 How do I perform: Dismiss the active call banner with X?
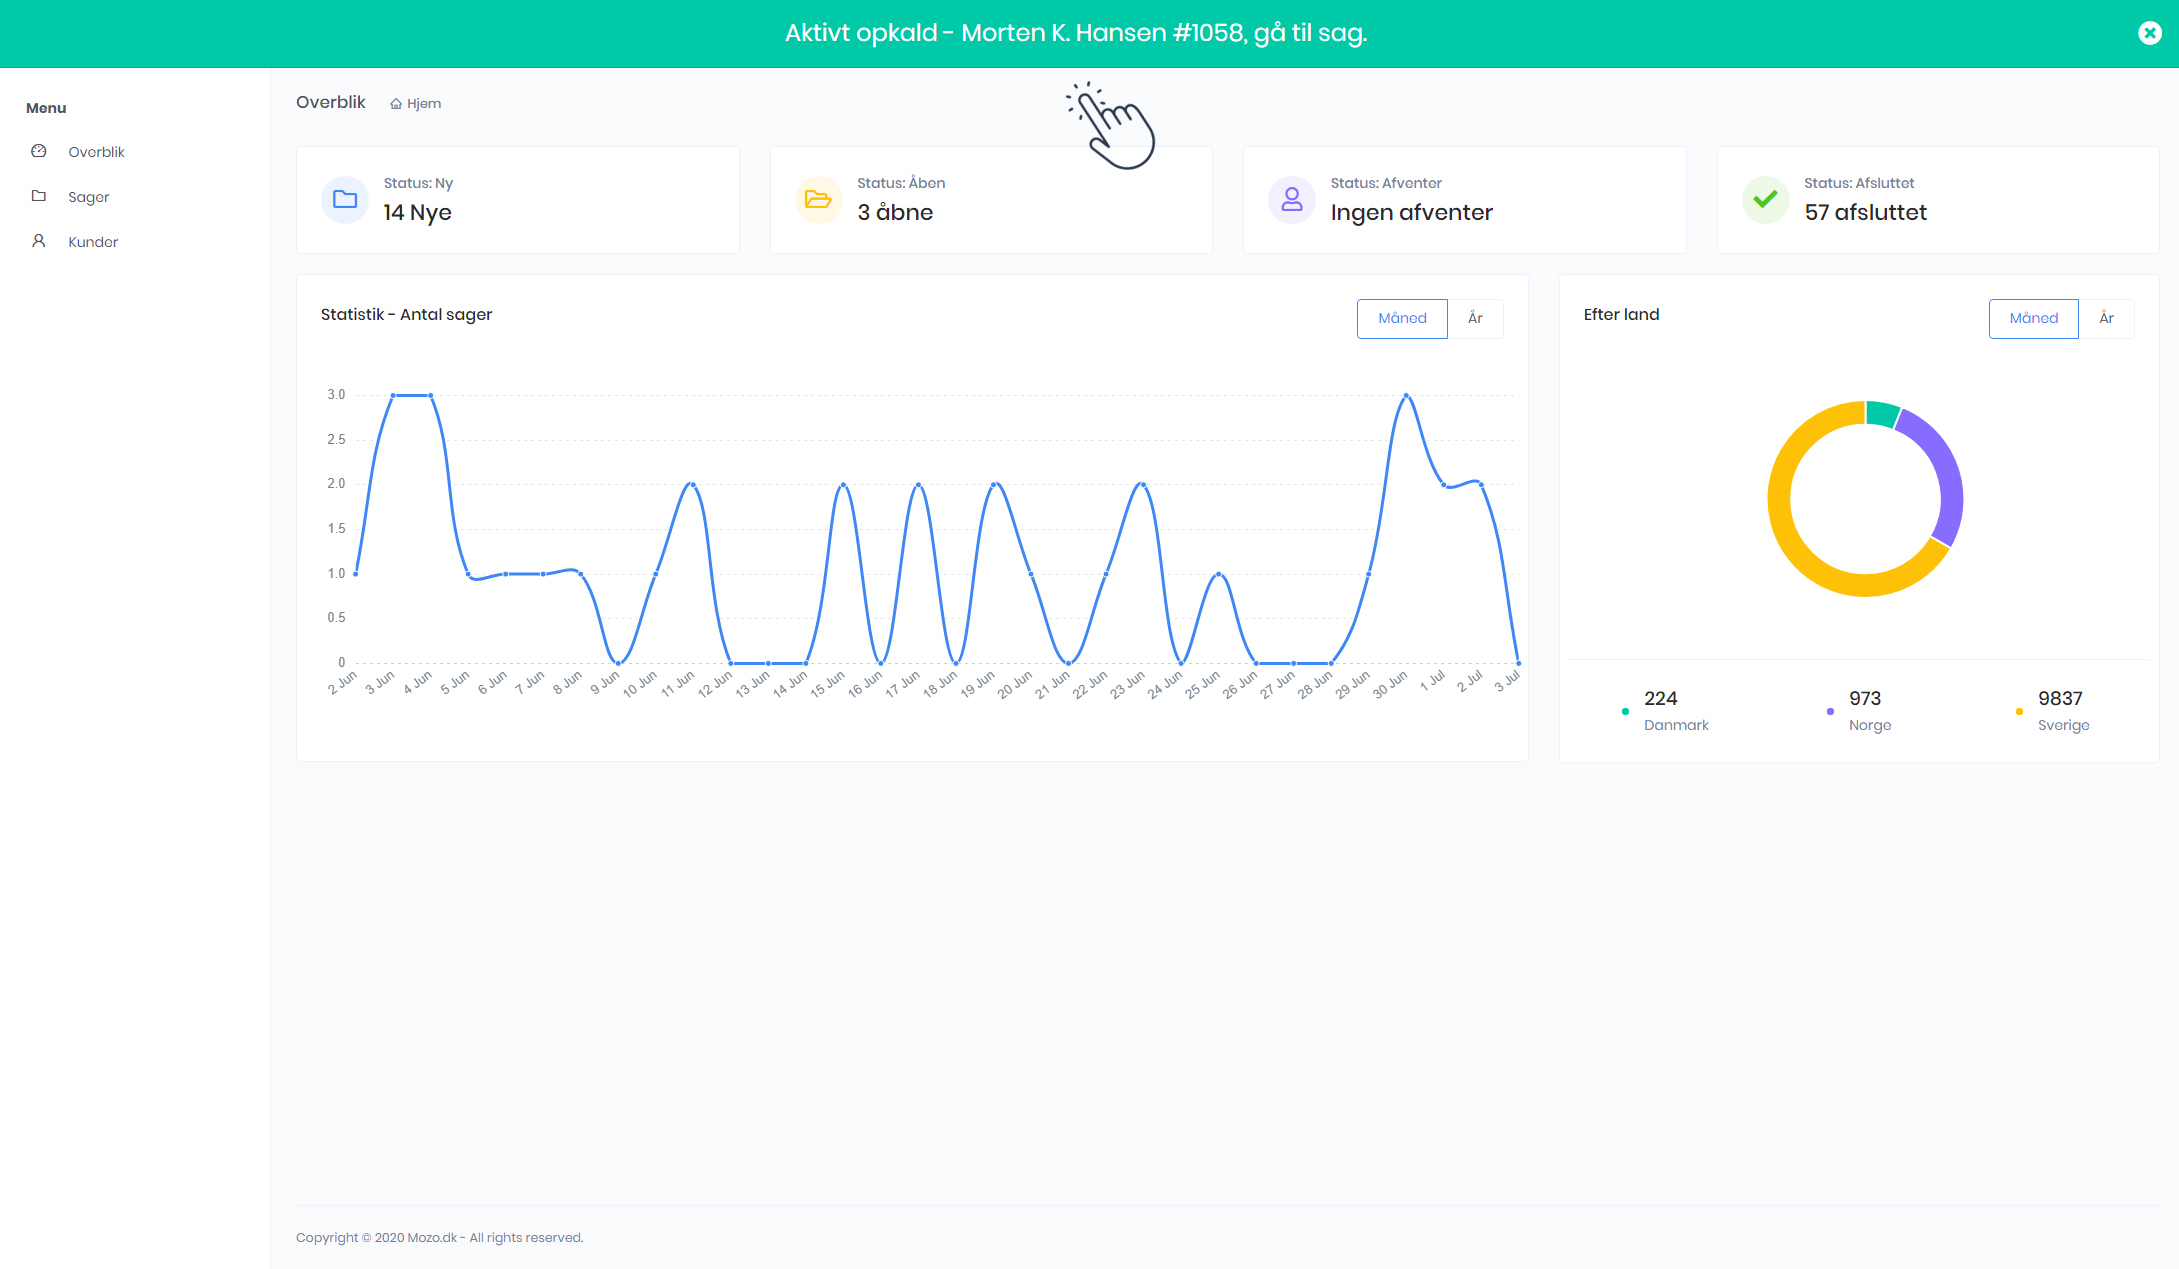click(x=2149, y=33)
